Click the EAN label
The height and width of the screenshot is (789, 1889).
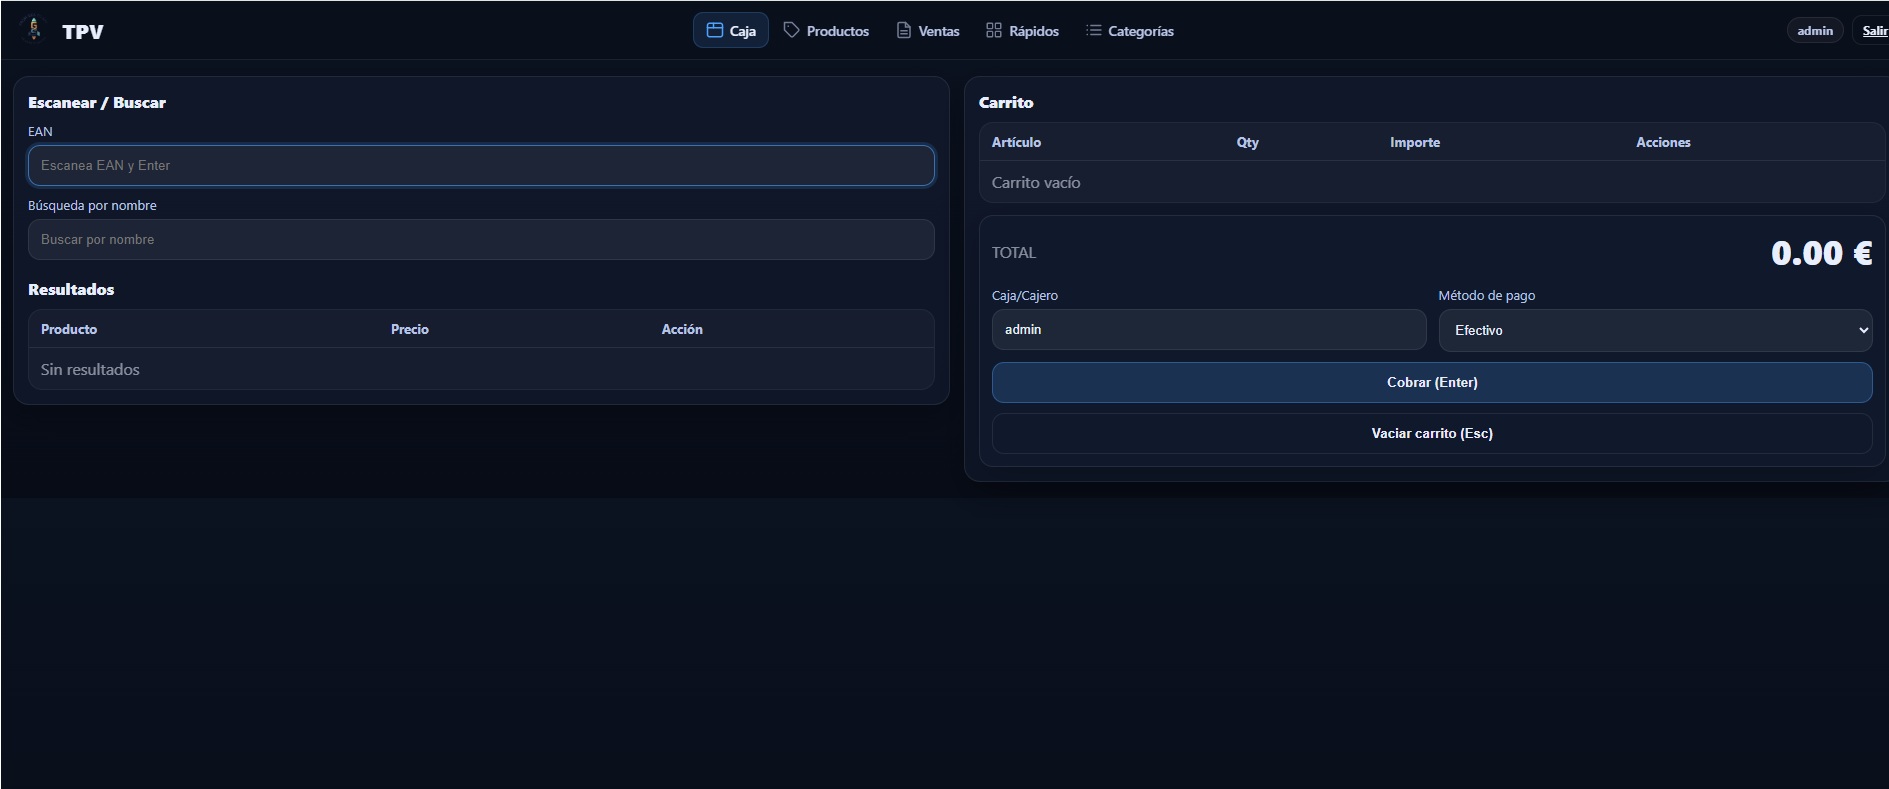(x=40, y=131)
